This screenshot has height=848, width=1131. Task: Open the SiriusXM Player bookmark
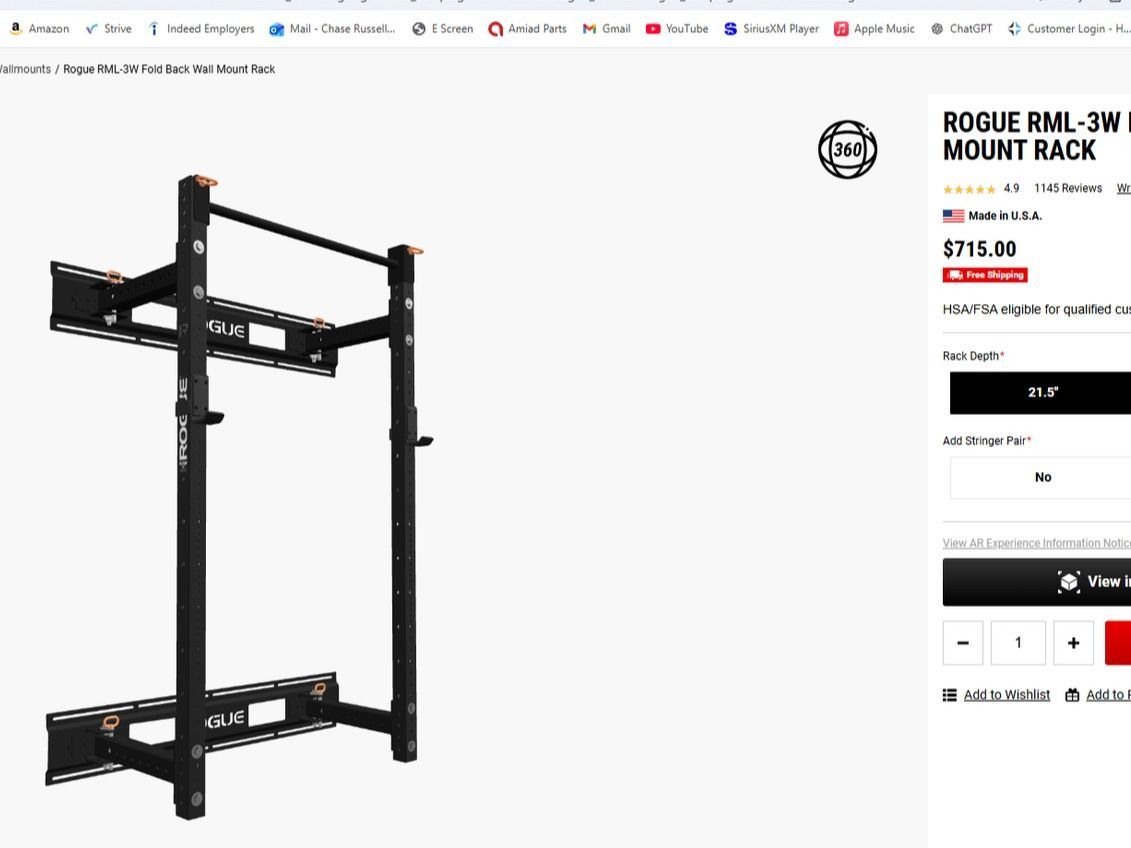(x=771, y=29)
